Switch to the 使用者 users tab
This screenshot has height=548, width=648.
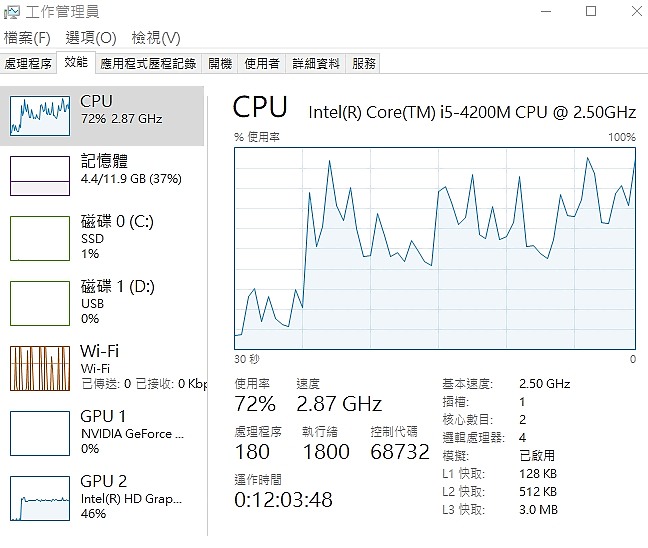261,63
